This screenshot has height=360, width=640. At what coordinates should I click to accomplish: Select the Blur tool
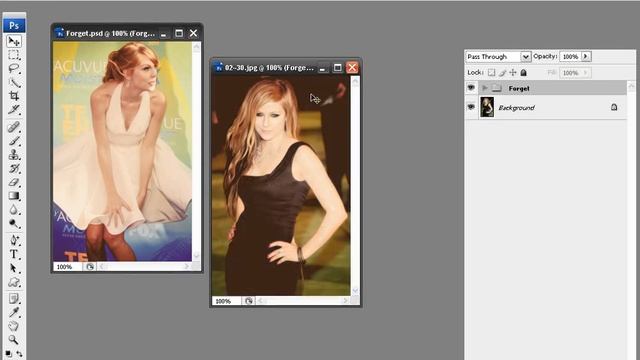[14, 210]
